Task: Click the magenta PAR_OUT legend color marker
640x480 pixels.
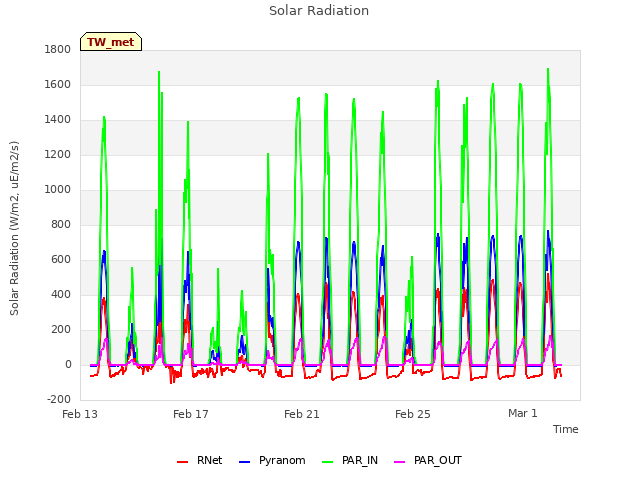Action: 400,462
